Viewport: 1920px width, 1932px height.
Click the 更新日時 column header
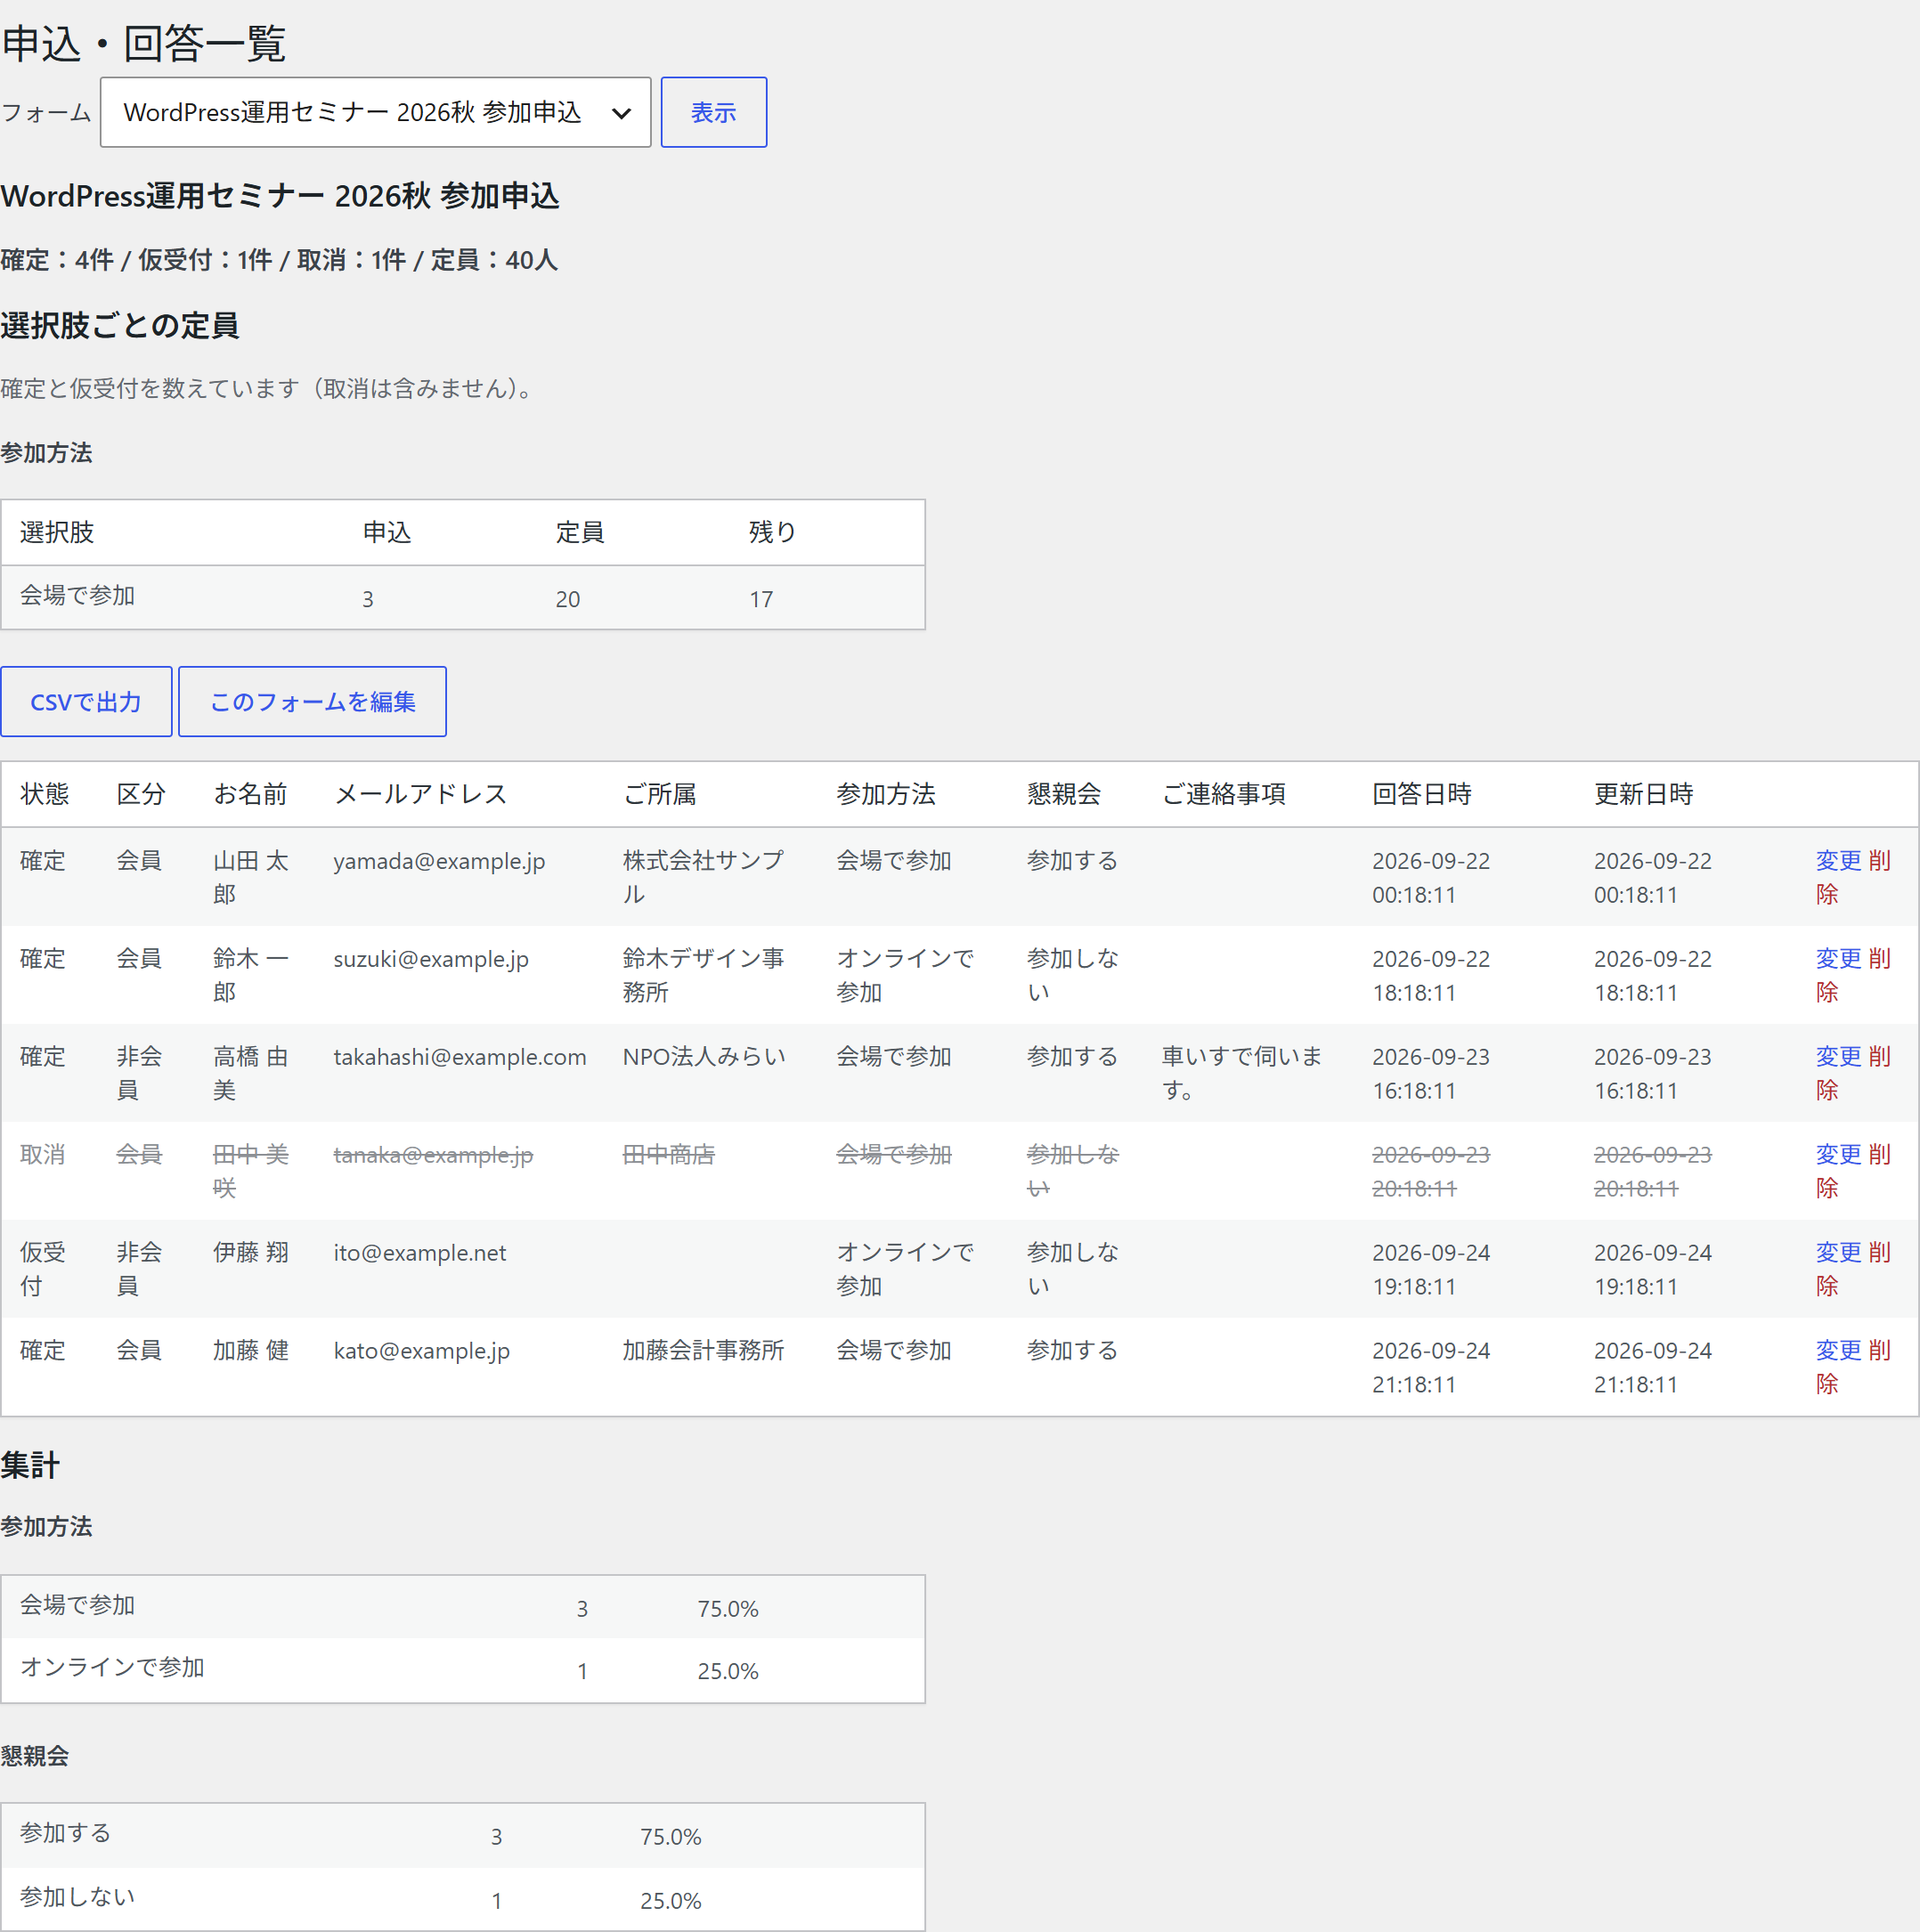1643,794
